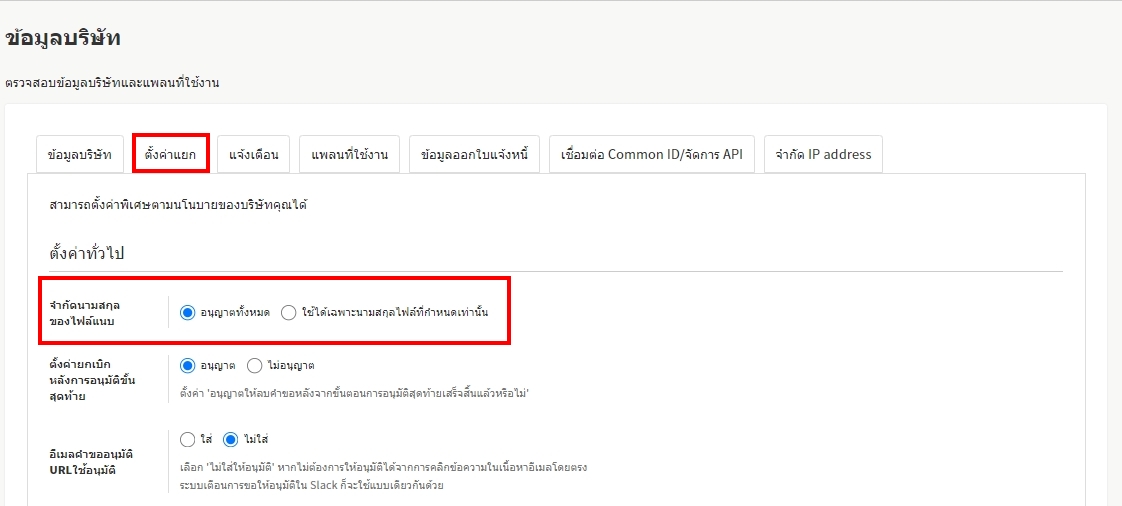Image resolution: width=1122 pixels, height=506 pixels.
Task: Open the ข้อมูลออกใบแจ้งหนี้ tab
Action: [474, 155]
